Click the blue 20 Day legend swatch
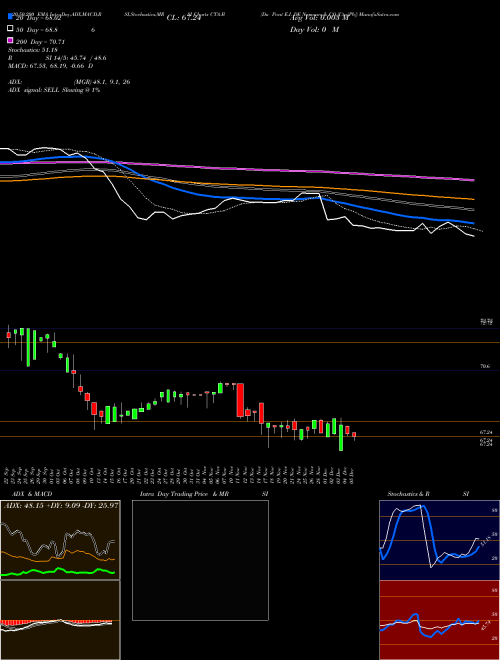500x660 pixels. point(11,17)
